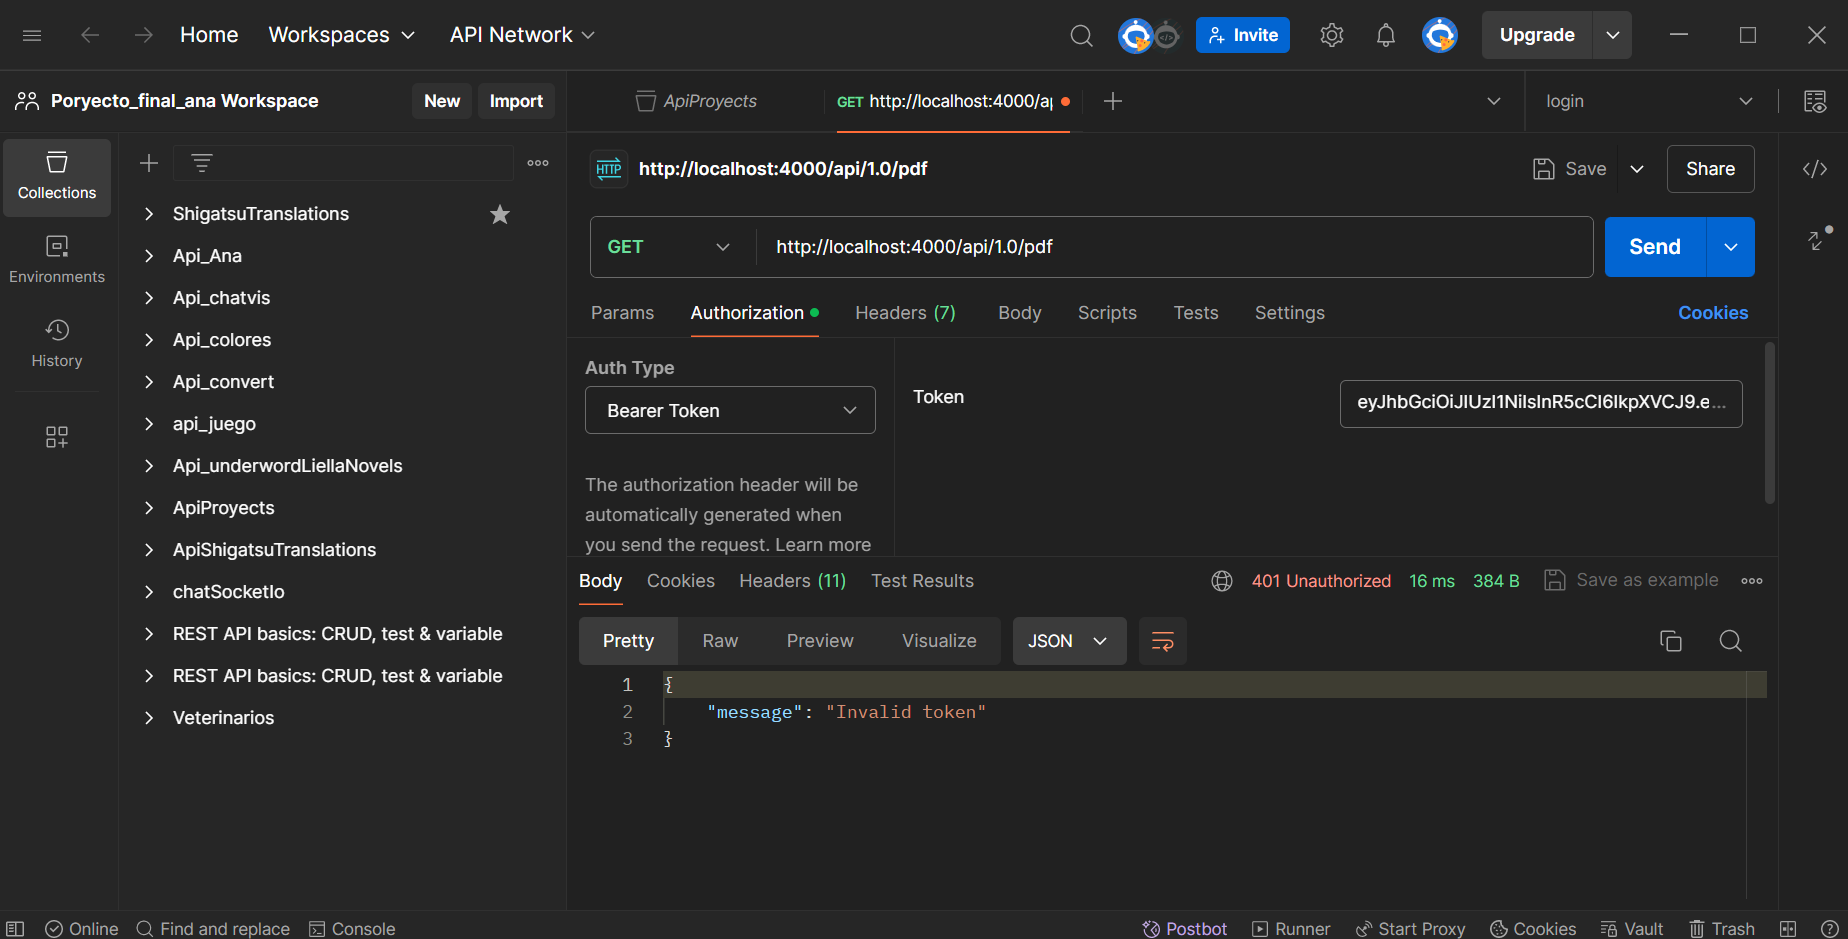Click the Token value field
Screen dimensions: 1848x939
(1541, 403)
